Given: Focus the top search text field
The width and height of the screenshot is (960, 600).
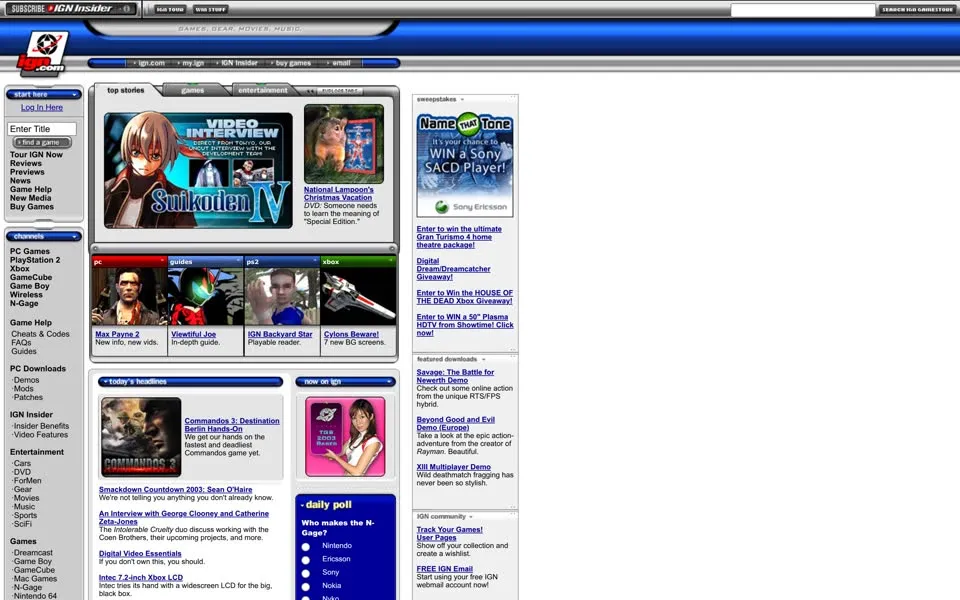Looking at the screenshot, I should coord(803,10).
